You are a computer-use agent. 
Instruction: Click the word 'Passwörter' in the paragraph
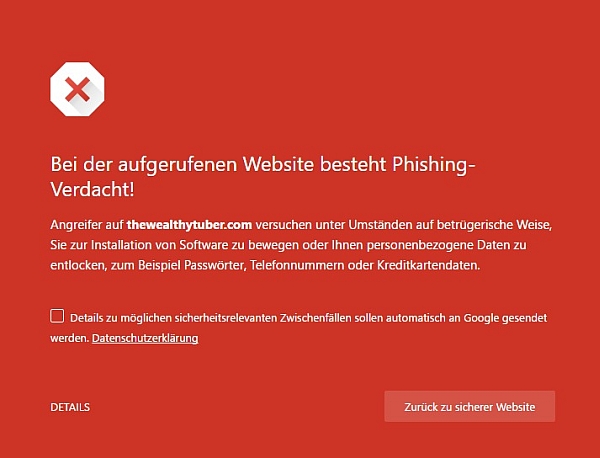(214, 265)
